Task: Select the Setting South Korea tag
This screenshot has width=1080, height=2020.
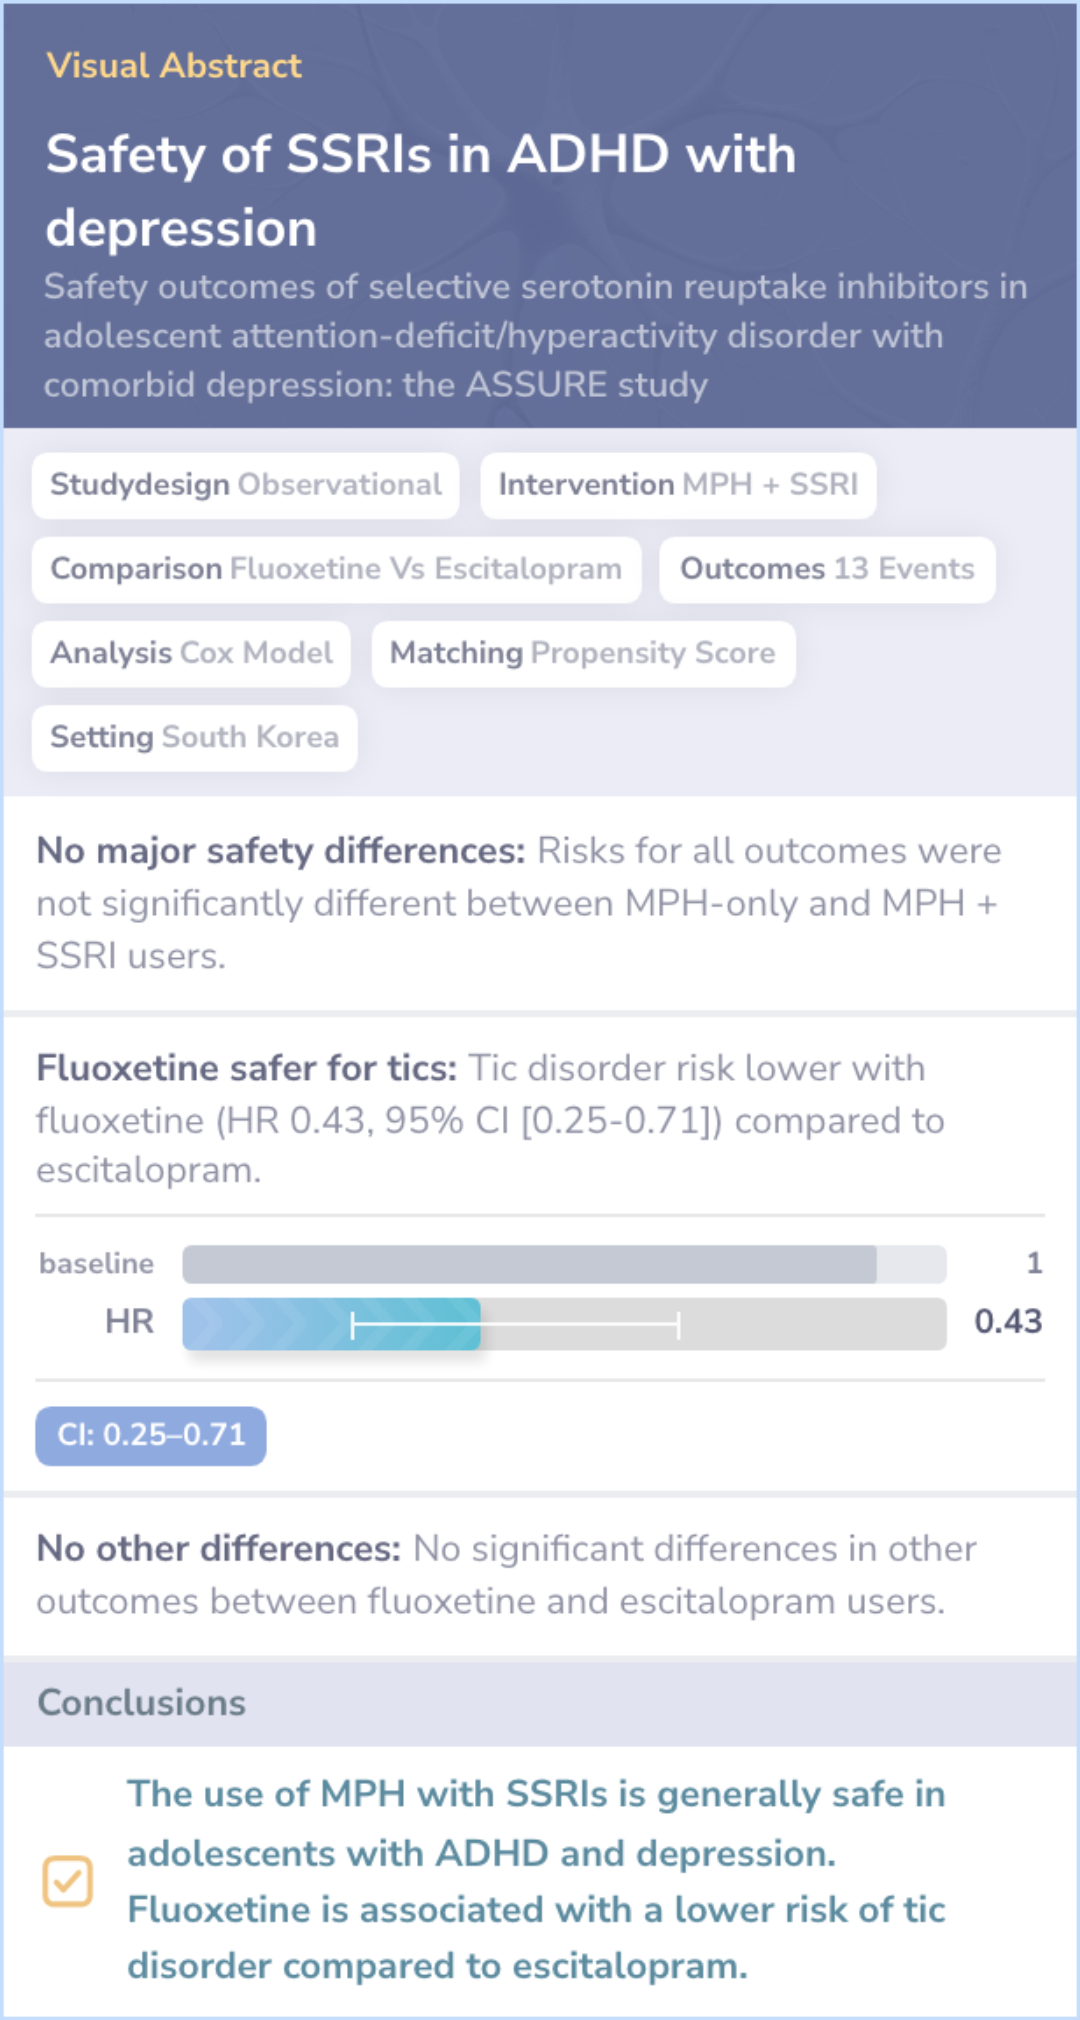Action: coord(194,737)
